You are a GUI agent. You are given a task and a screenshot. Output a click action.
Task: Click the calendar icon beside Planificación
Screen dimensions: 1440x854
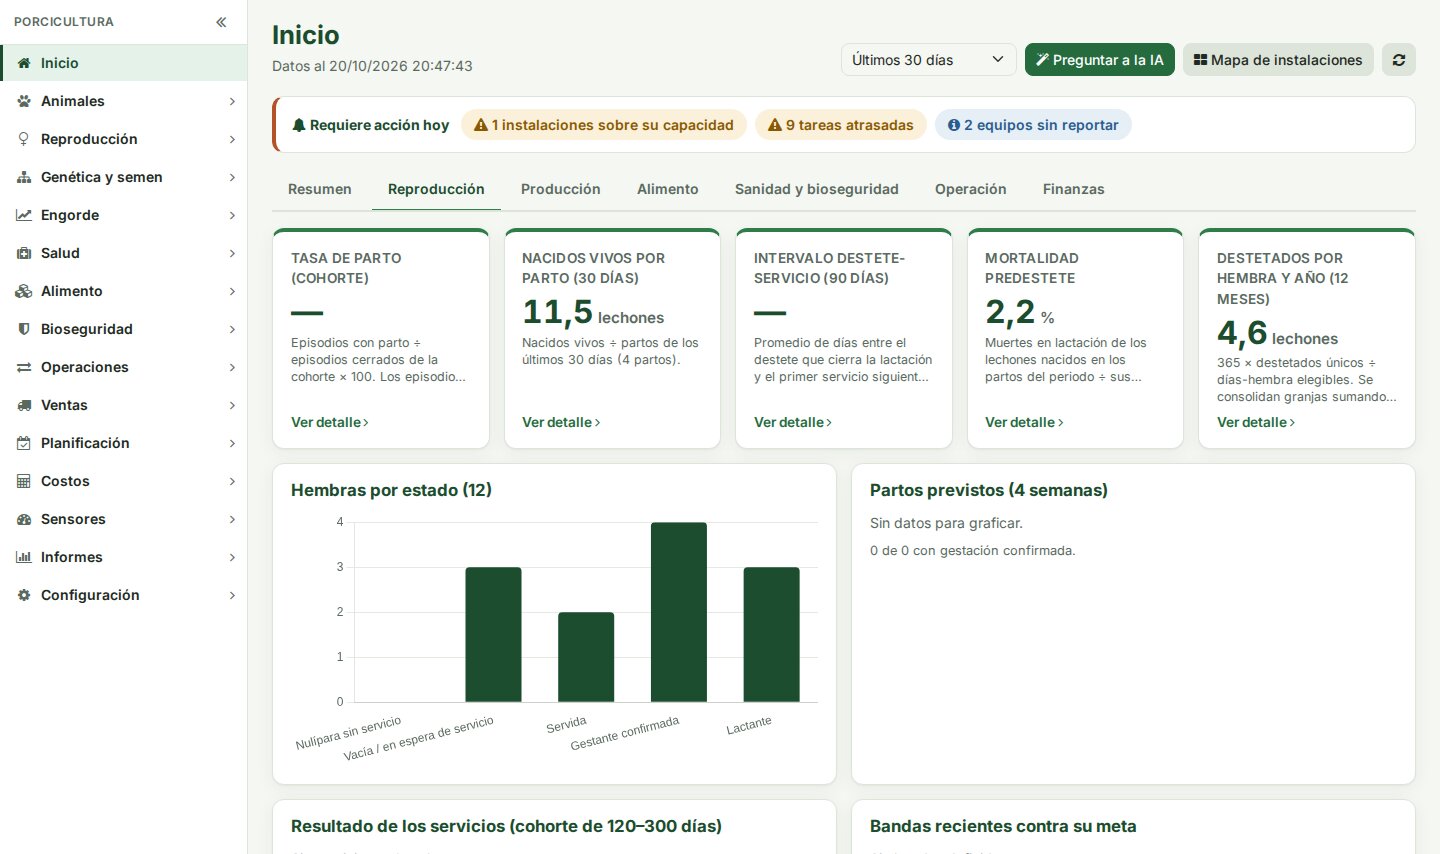click(x=24, y=443)
